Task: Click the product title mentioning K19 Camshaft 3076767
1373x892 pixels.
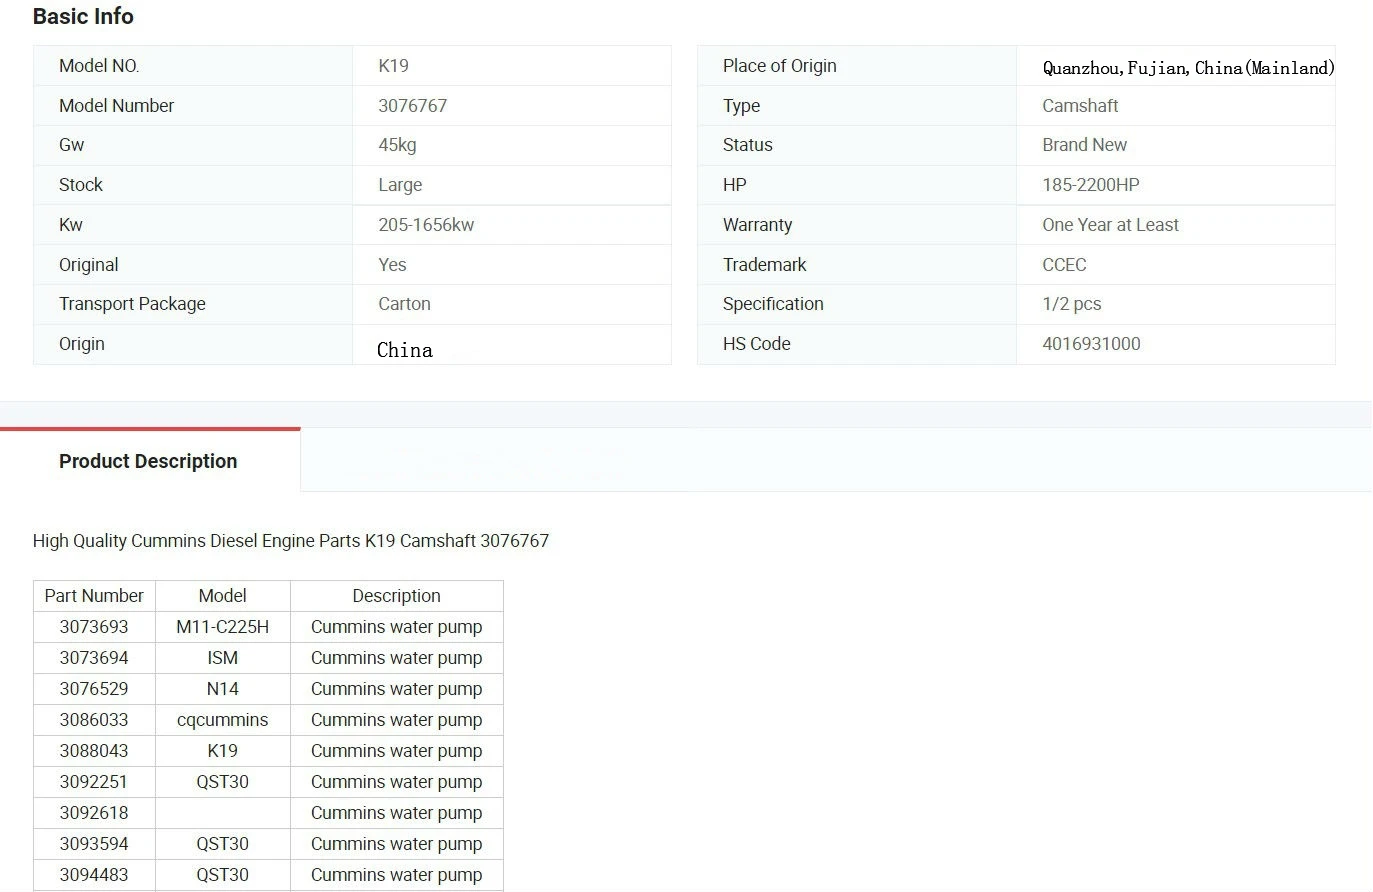Action: [291, 541]
